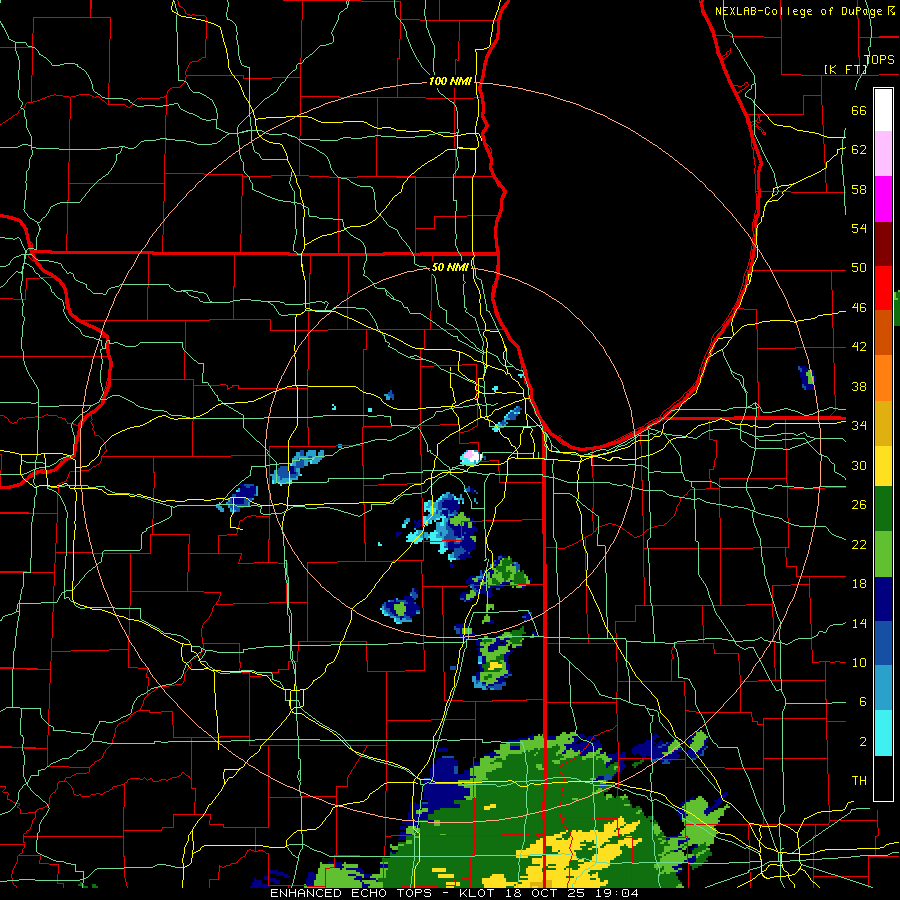Select the "10" legend value
This screenshot has width=900, height=900.
pyautogui.click(x=859, y=662)
